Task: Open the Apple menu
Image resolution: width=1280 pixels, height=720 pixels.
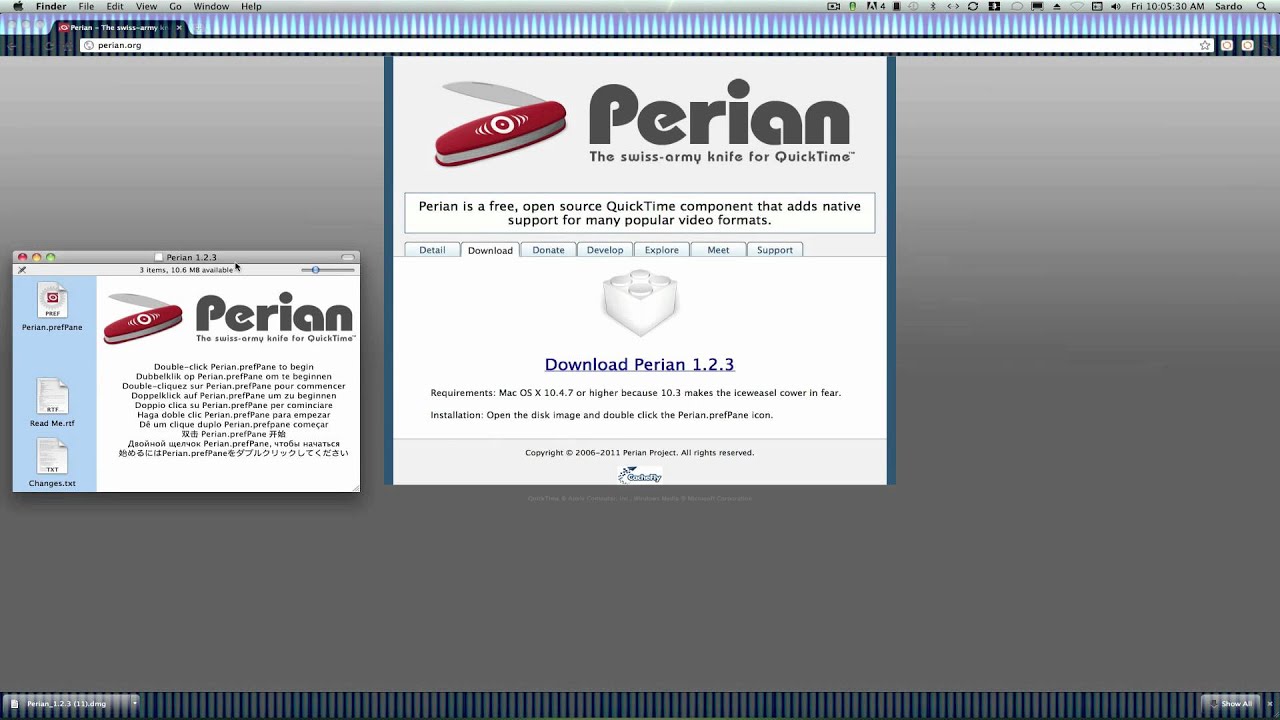Action: coord(18,6)
